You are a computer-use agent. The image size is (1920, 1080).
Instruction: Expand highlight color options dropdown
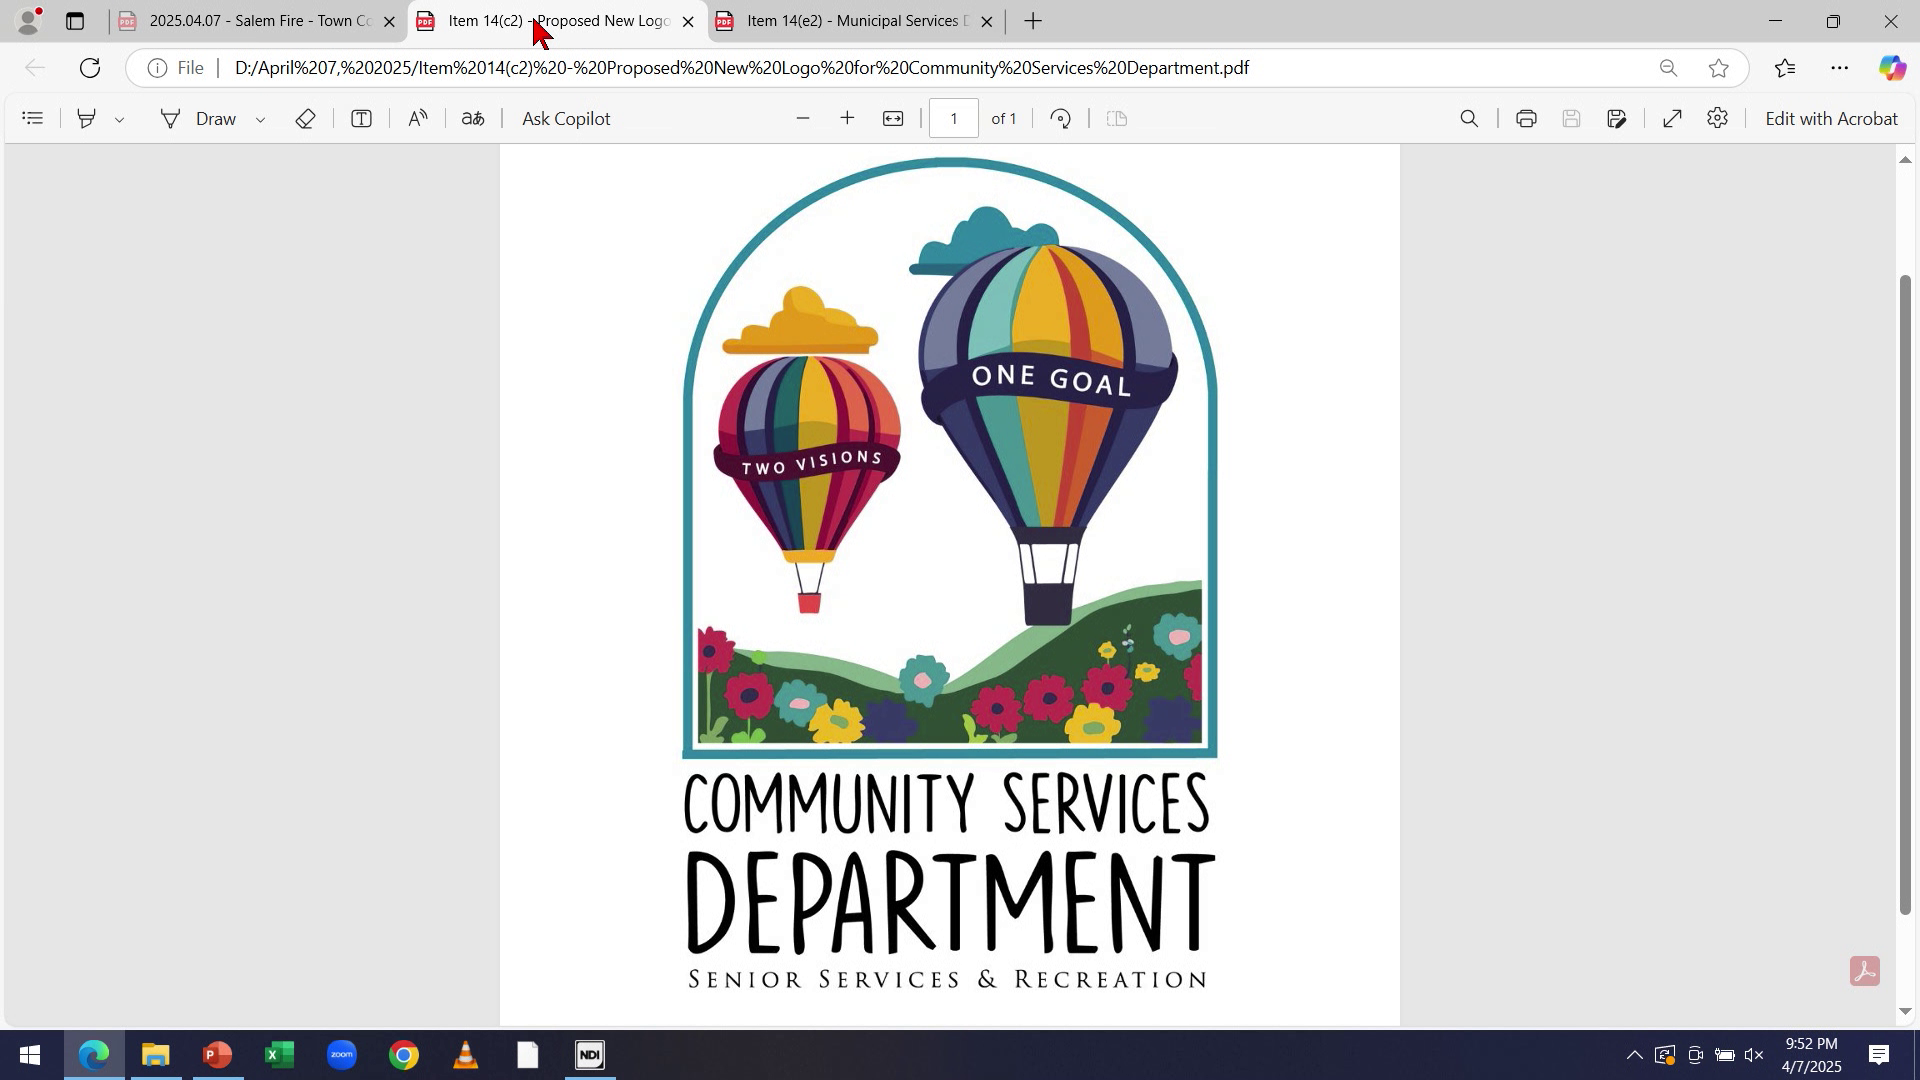pos(119,119)
